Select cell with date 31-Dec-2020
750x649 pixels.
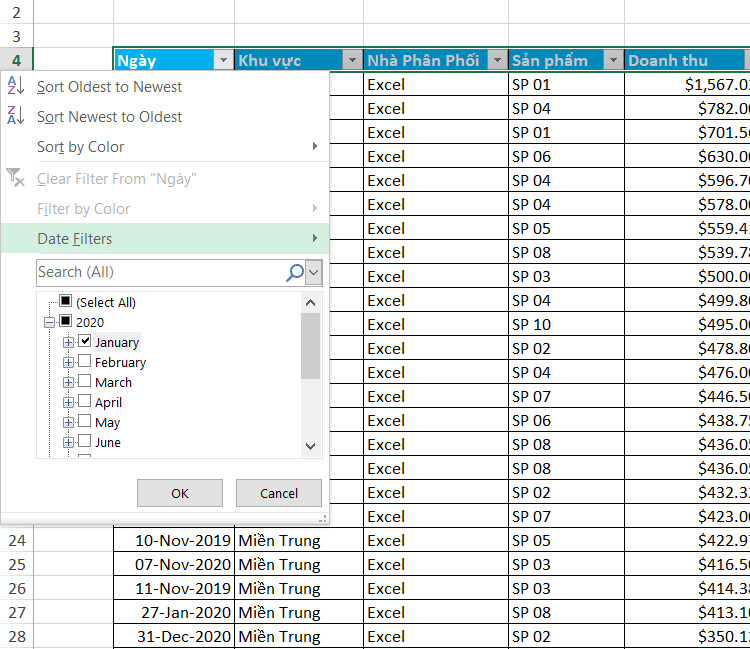[174, 637]
